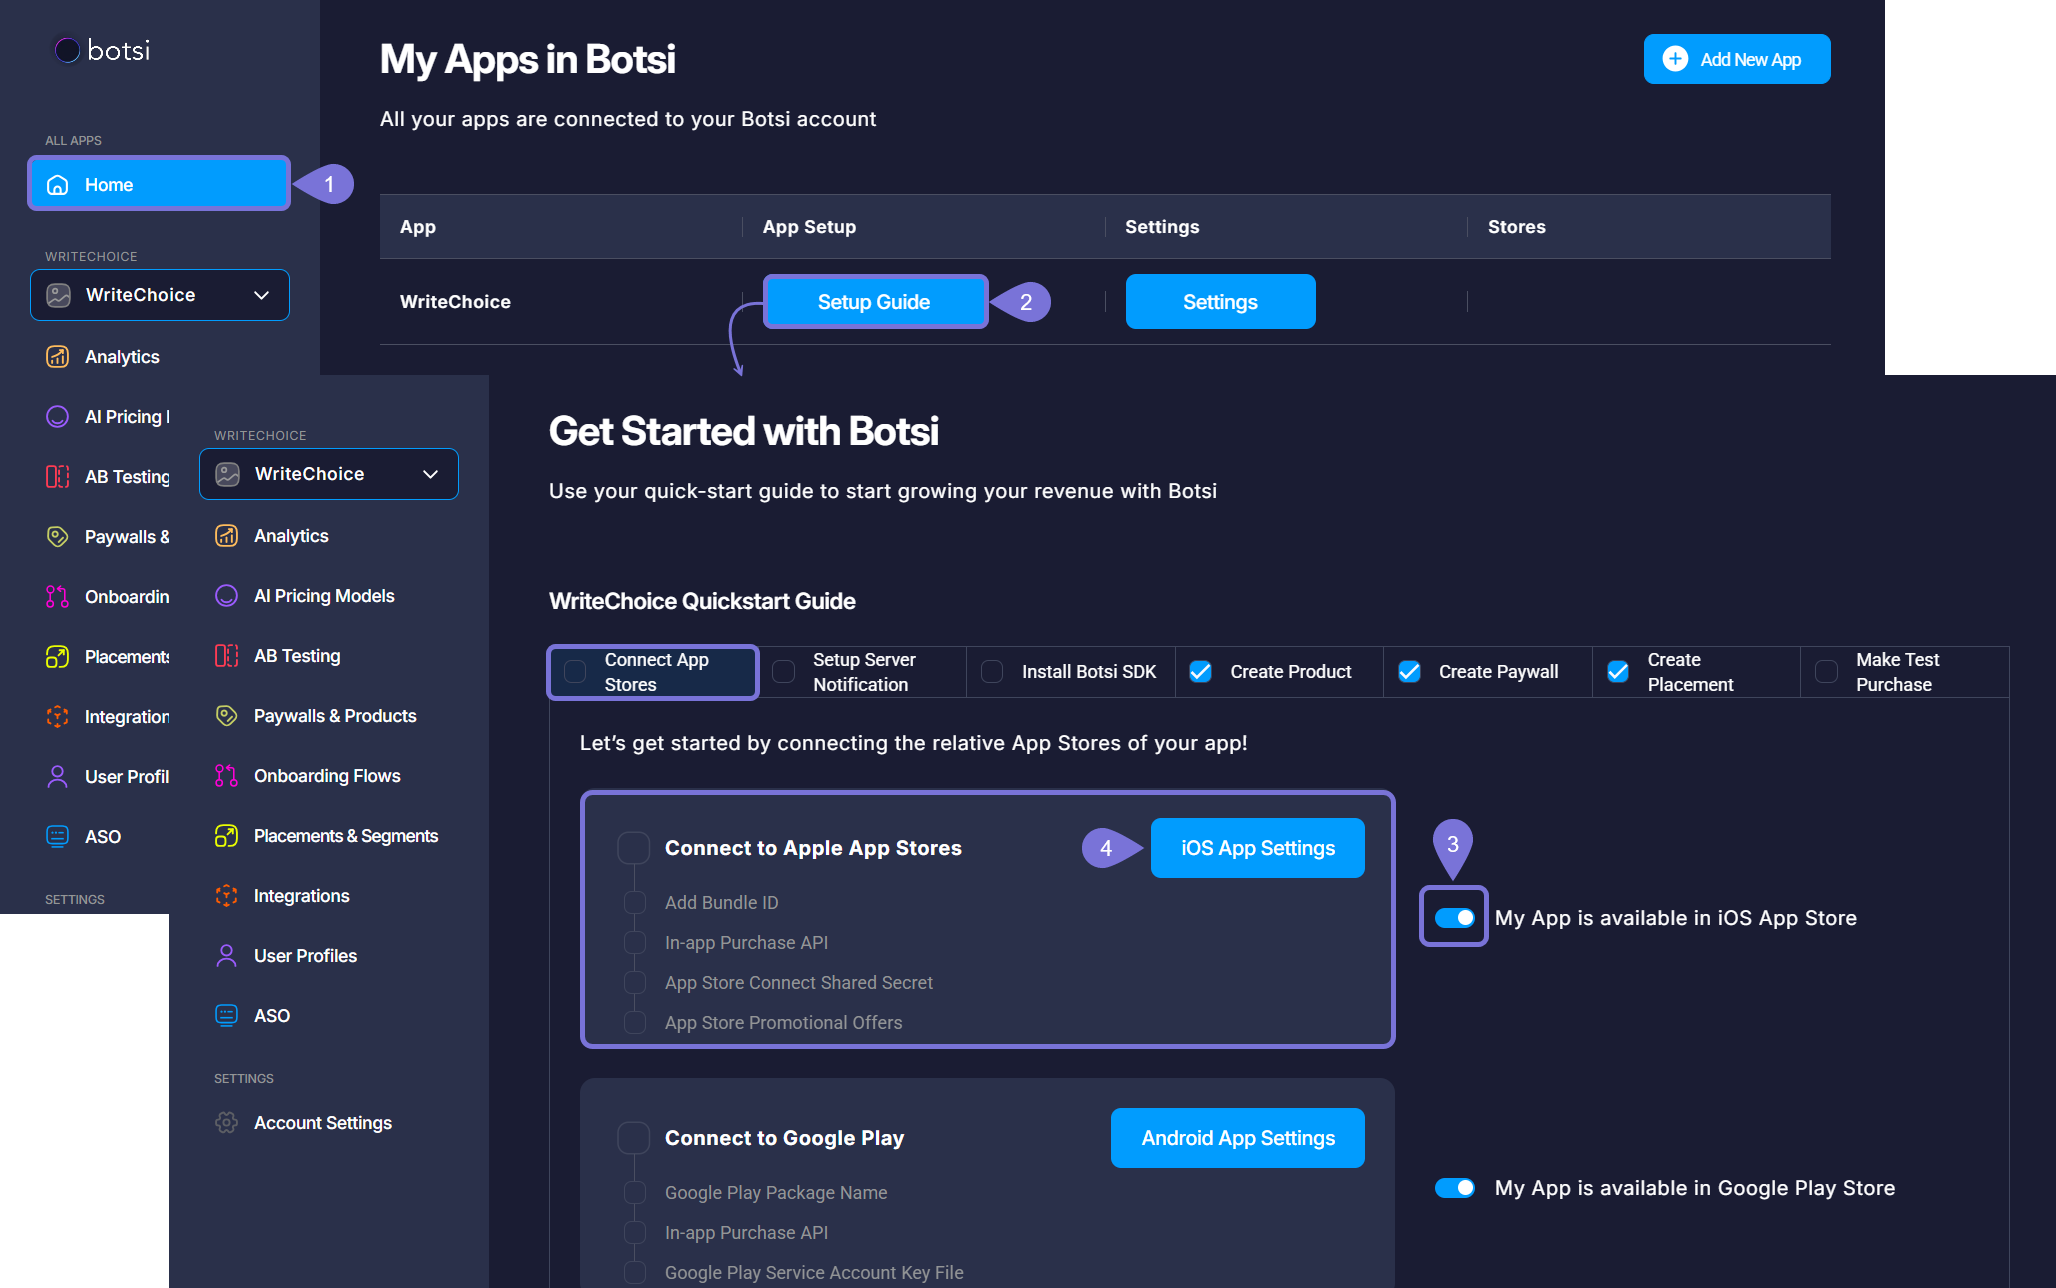Open the Account Settings gear icon
The height and width of the screenshot is (1288, 2056).
pos(227,1123)
